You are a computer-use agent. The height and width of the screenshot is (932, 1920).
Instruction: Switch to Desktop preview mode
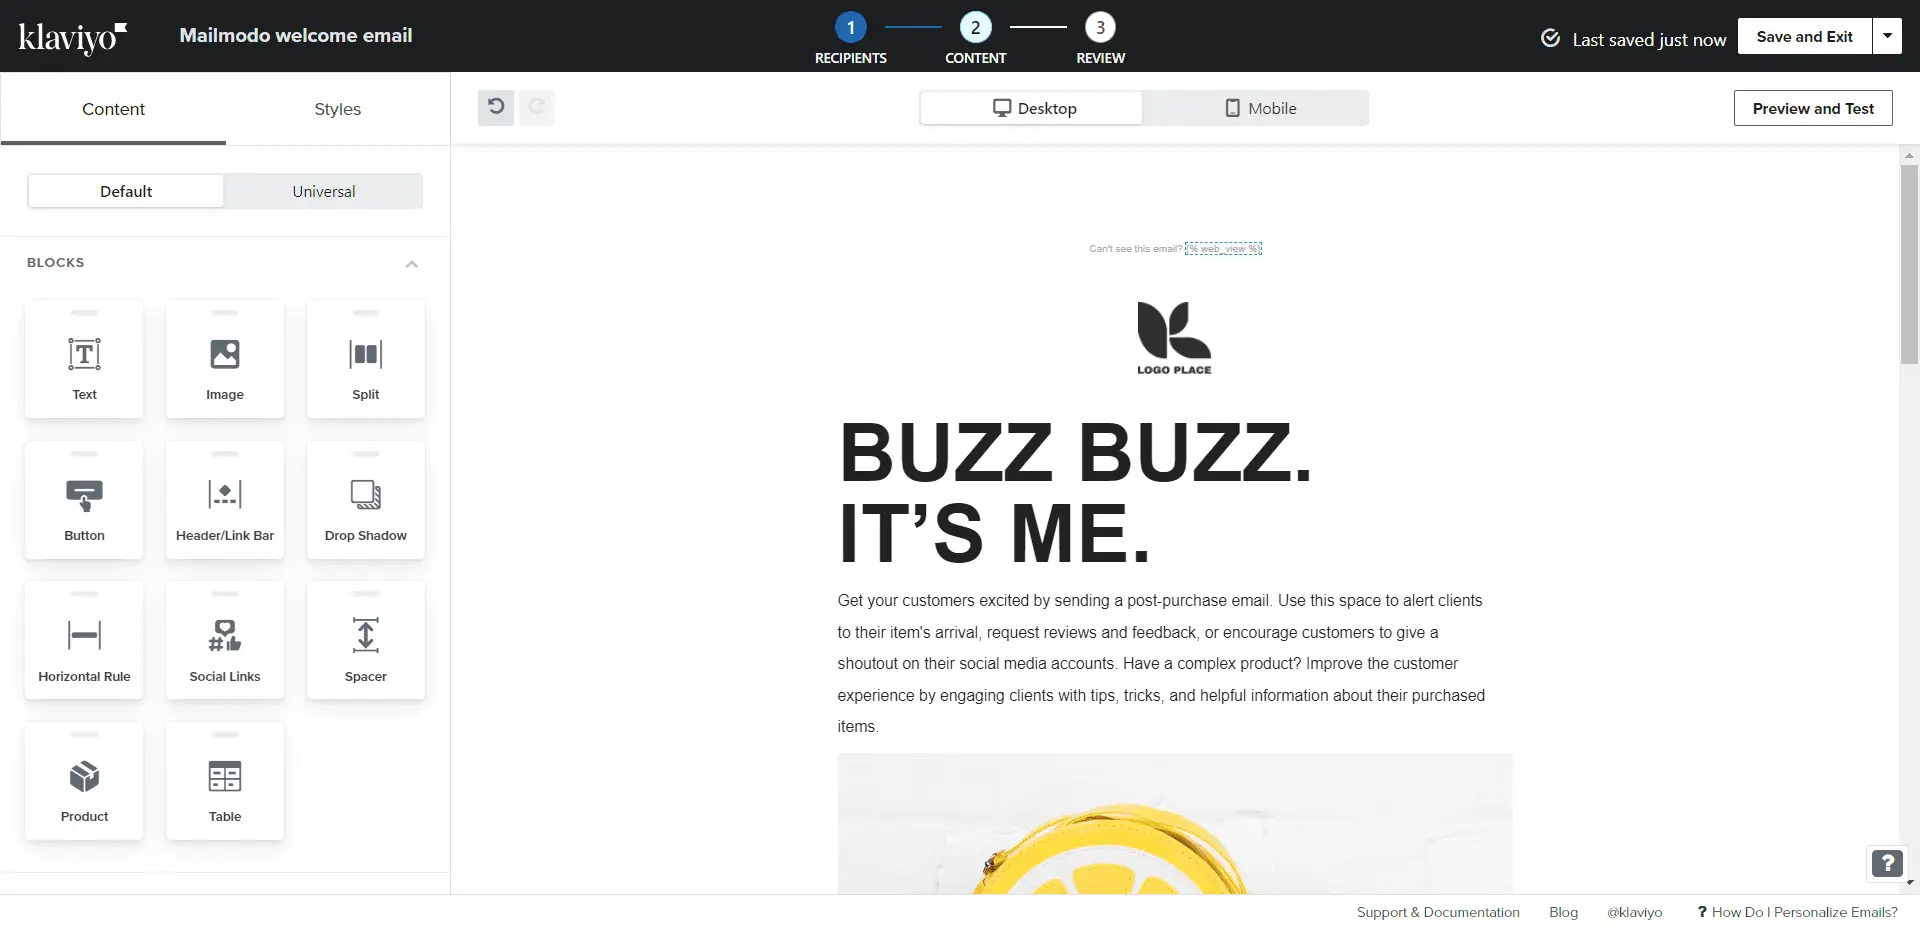(x=1031, y=108)
